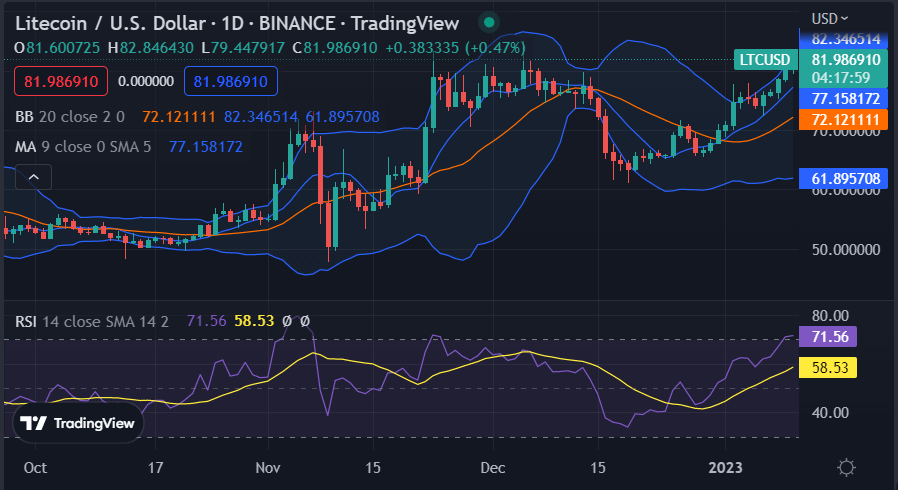
Task: Click the orange 72.121111 axis label
Action: [x=844, y=120]
